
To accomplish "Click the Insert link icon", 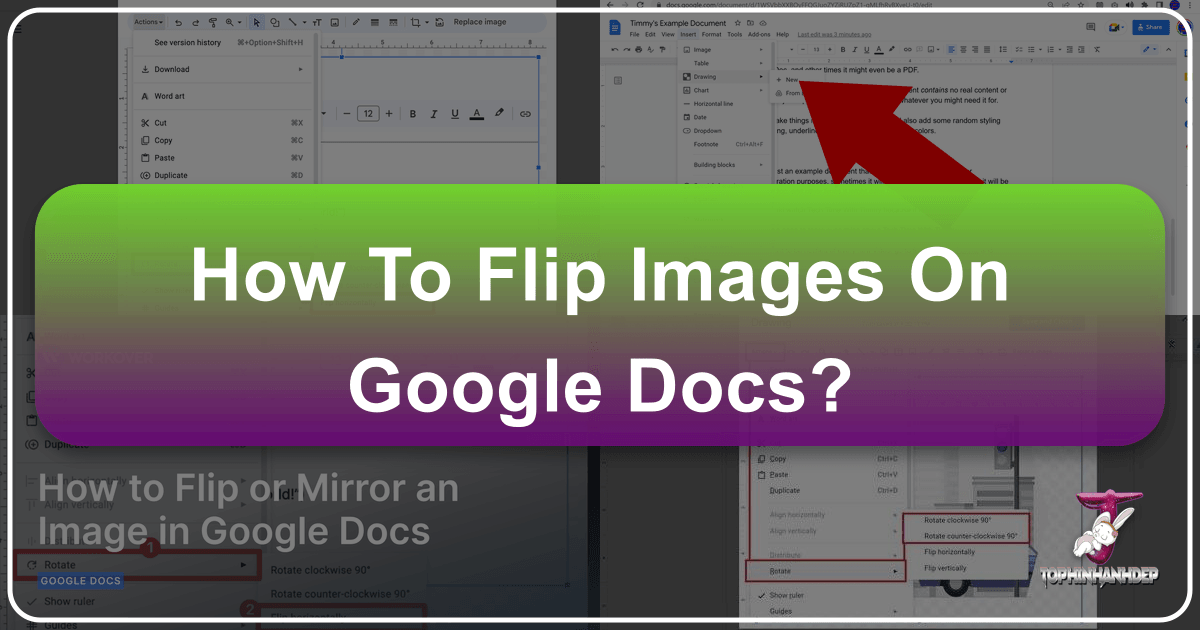I will pos(524,113).
